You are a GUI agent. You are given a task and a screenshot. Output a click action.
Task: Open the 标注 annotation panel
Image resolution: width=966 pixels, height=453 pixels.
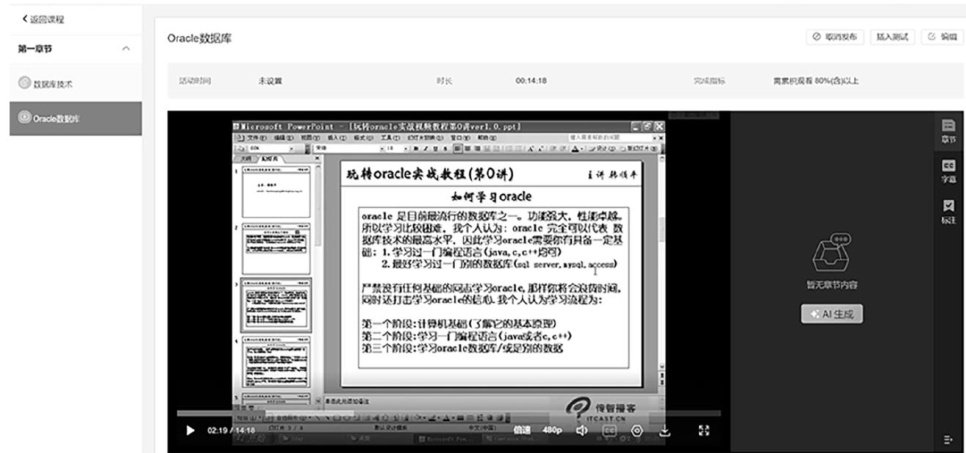947,210
